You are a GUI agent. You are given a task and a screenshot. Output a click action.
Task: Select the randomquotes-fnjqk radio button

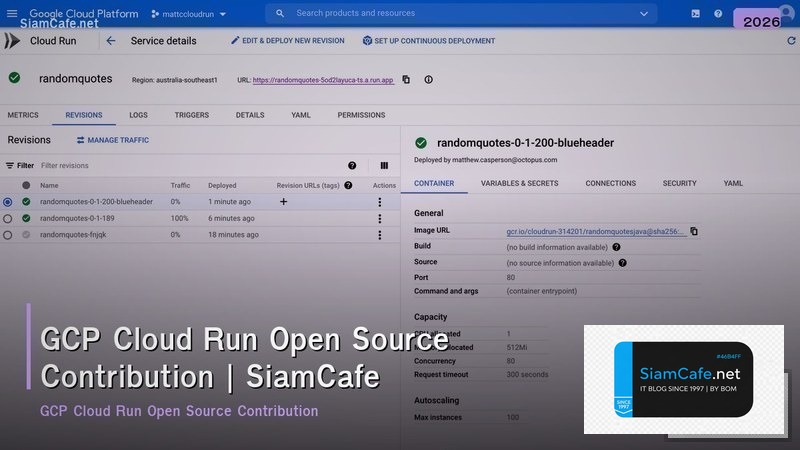(8, 235)
